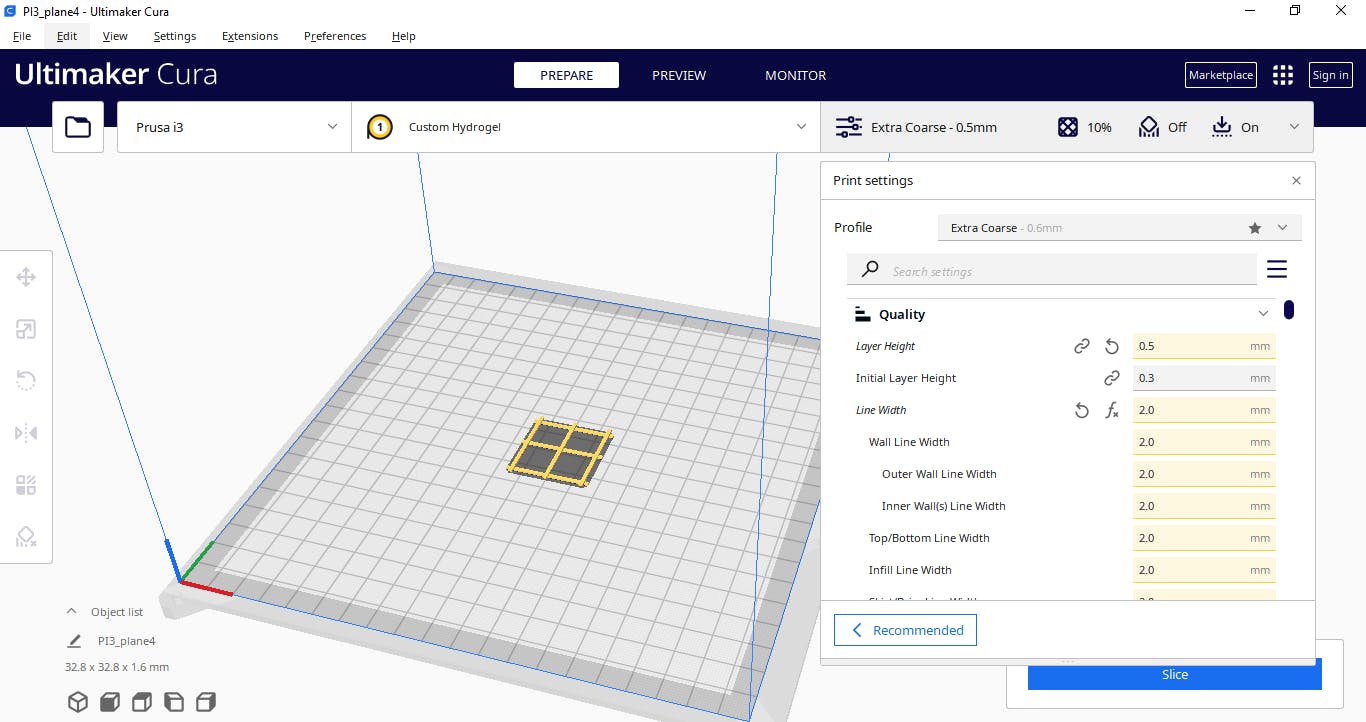Viewport: 1366px width, 722px height.
Task: Switch to left side view cube icon
Action: (174, 701)
